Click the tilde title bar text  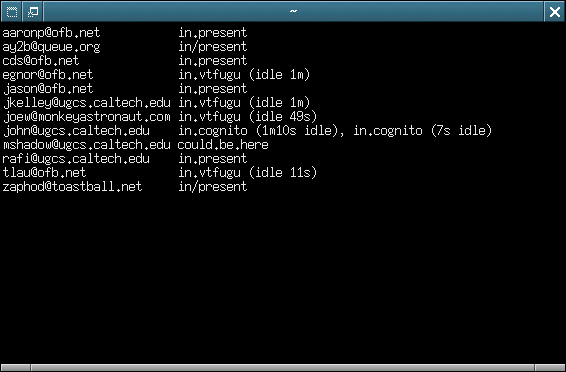pyautogui.click(x=293, y=11)
